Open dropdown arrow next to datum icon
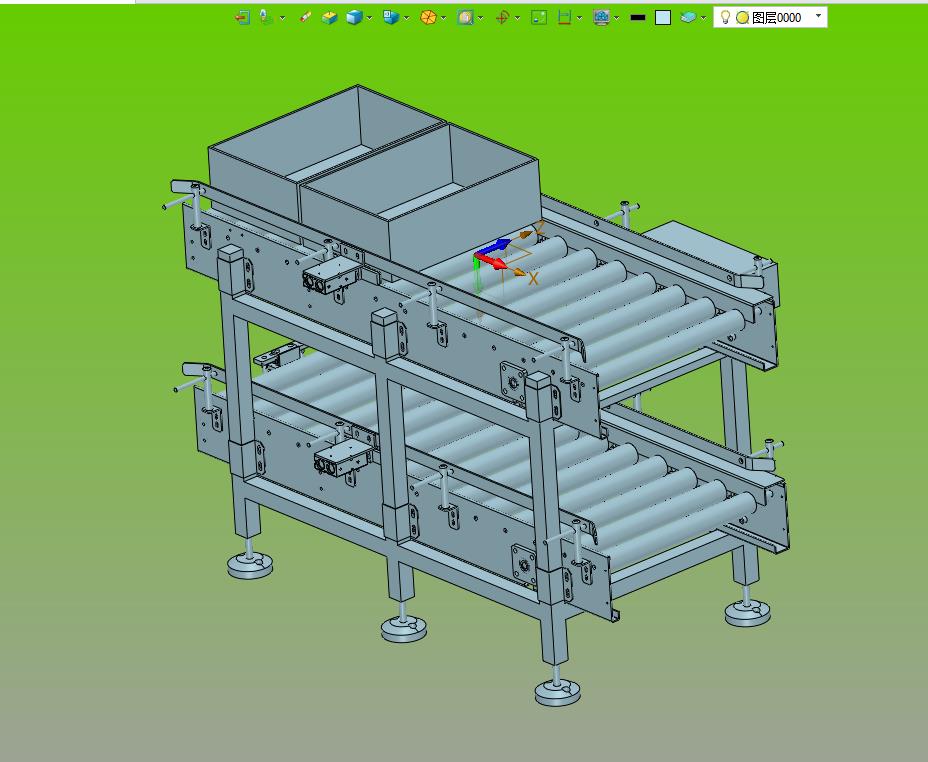This screenshot has height=762, width=928. point(282,18)
